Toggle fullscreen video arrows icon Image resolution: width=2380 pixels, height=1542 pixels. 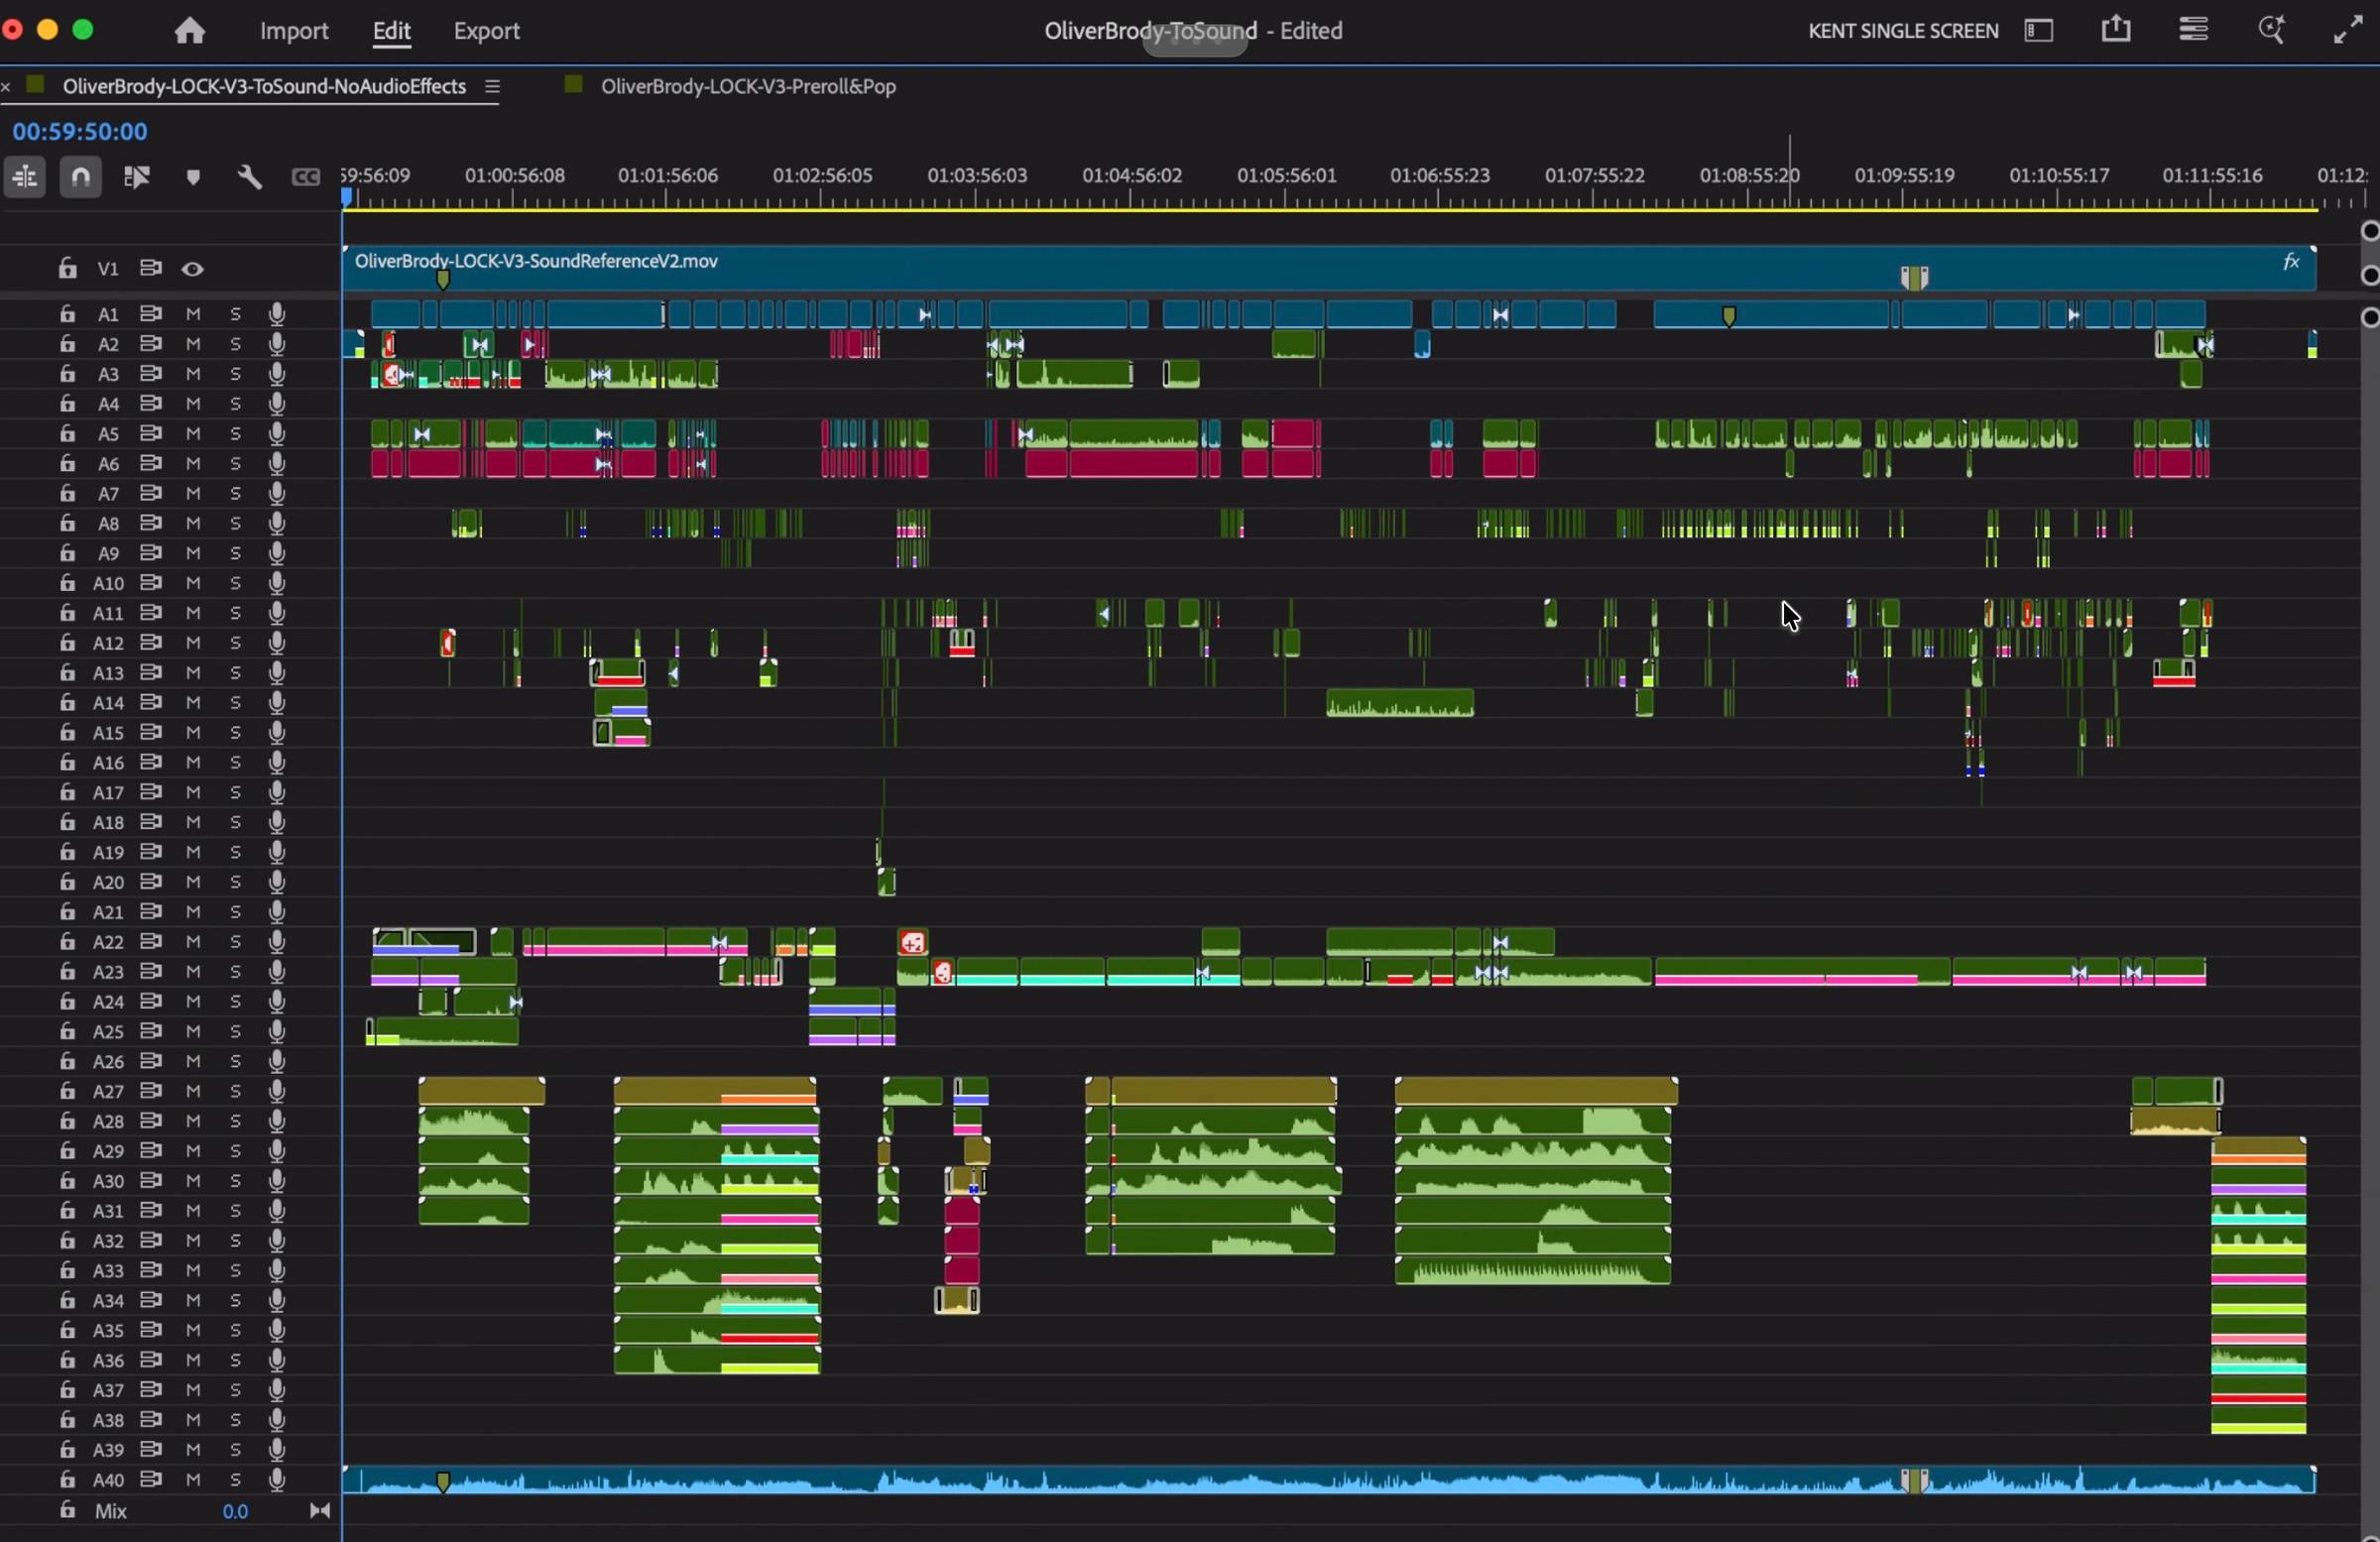2347,31
